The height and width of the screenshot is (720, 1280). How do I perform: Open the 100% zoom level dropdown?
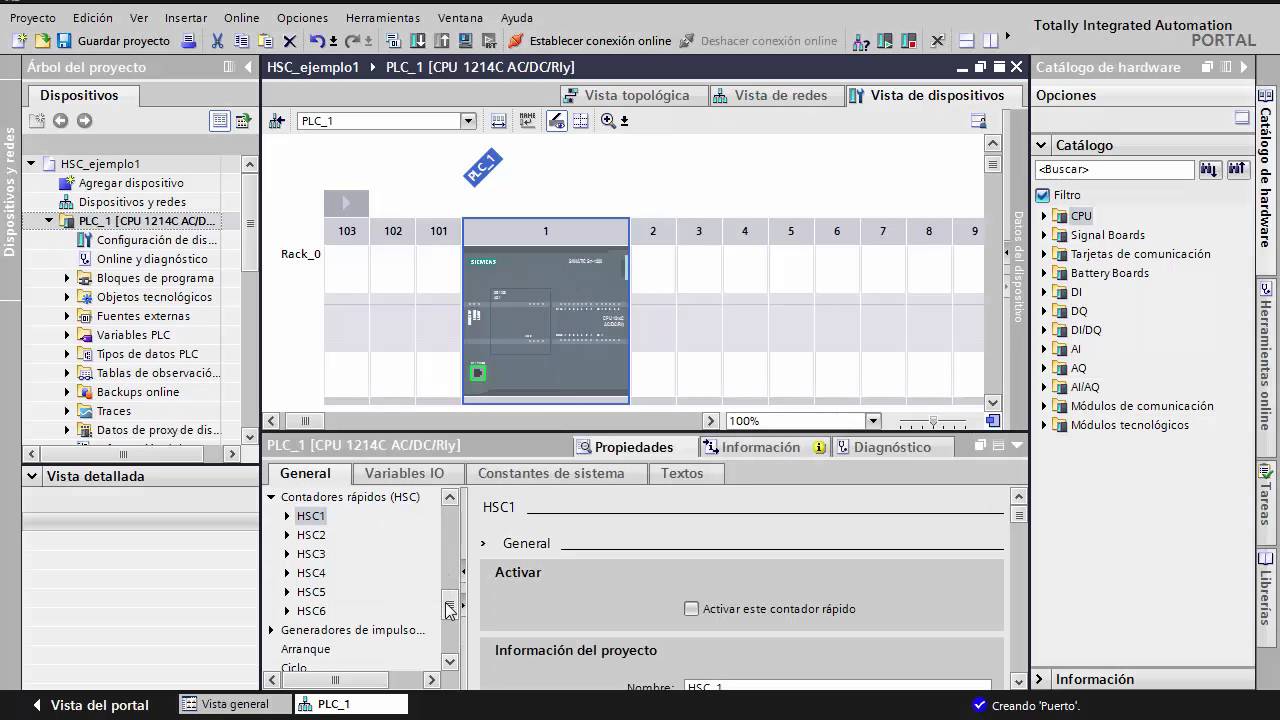873,421
